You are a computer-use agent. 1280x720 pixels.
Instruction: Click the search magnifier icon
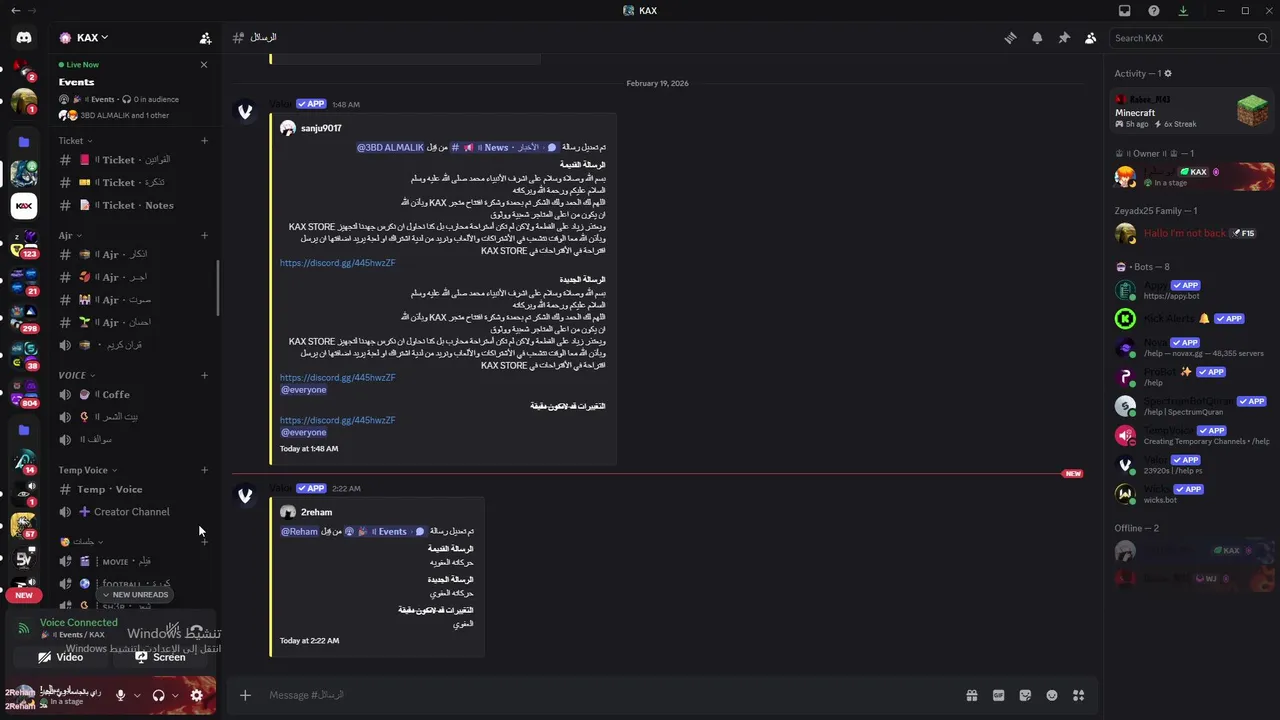click(x=1263, y=38)
